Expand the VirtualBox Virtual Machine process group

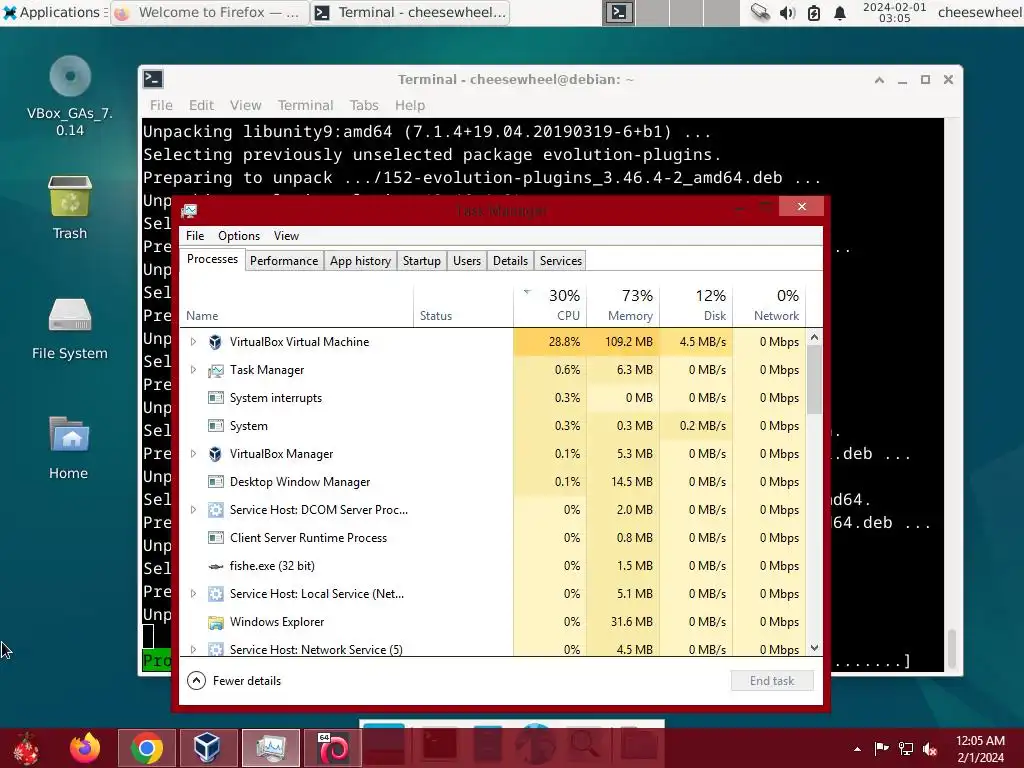point(193,342)
